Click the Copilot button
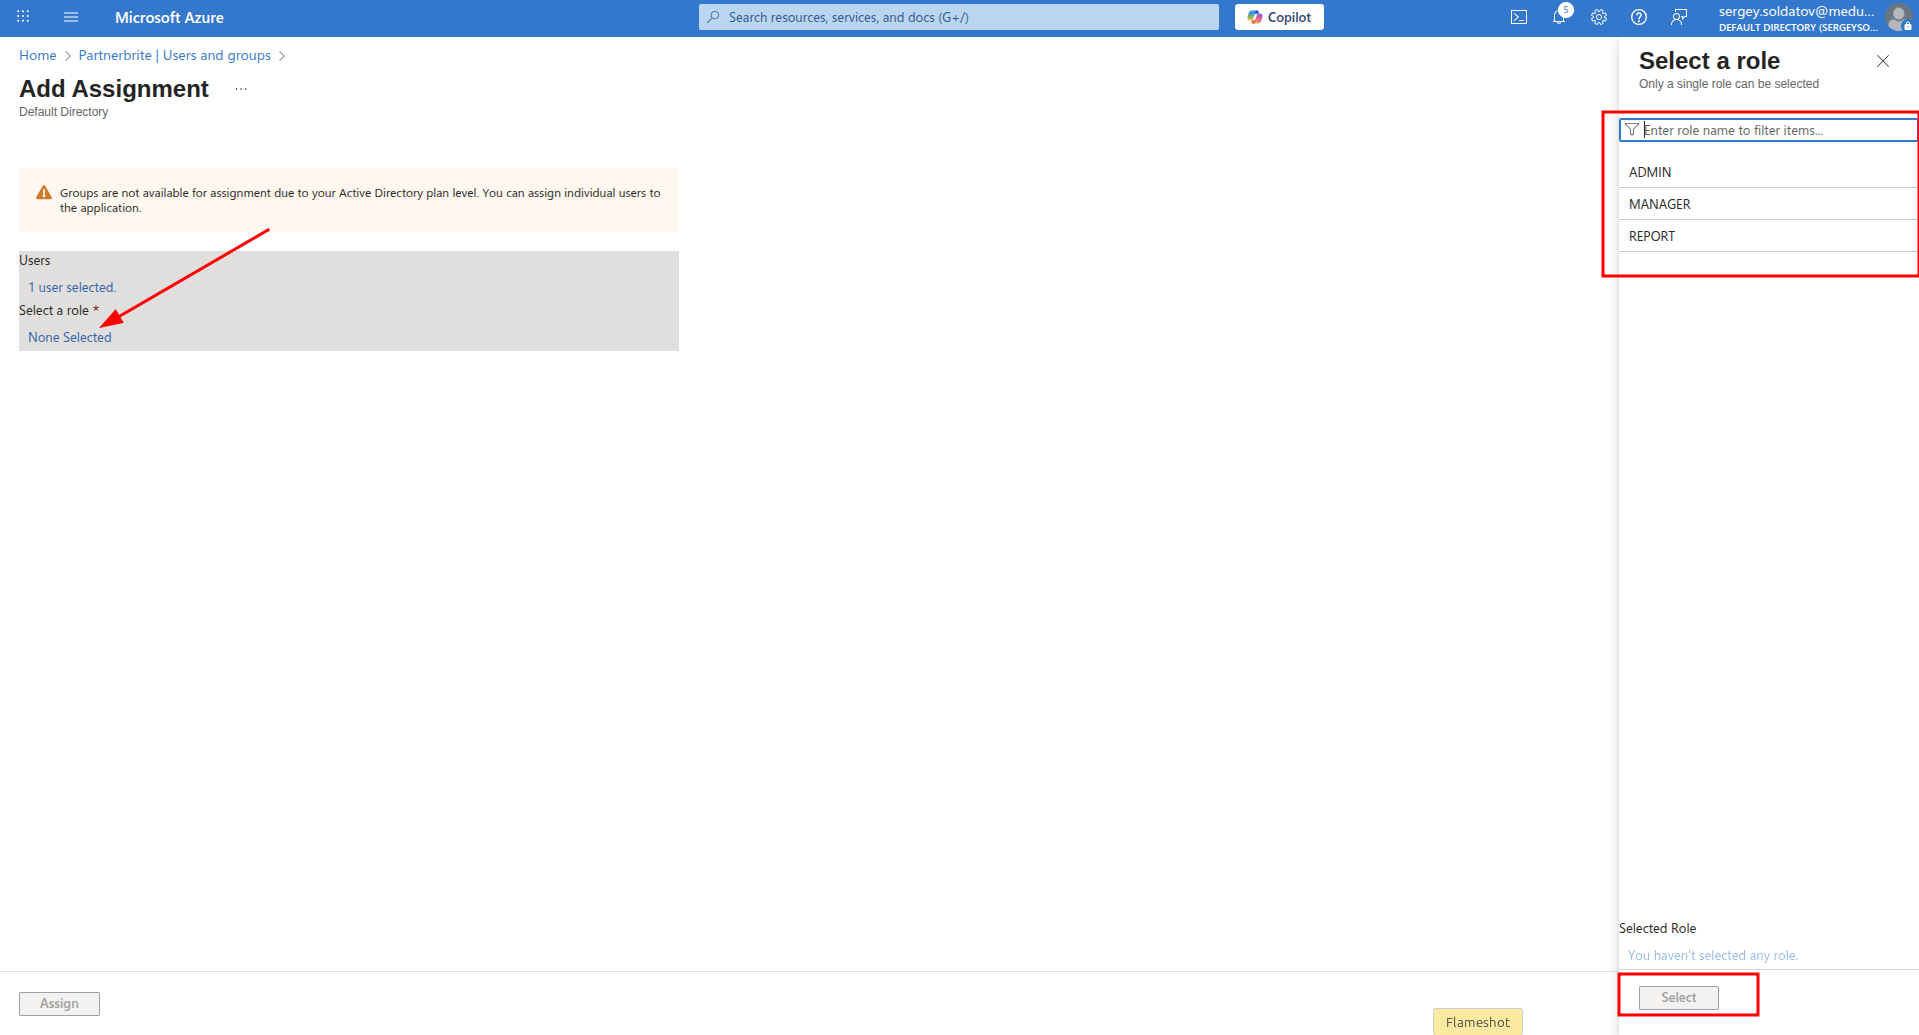Screen dimensions: 1919x1035 point(1279,17)
